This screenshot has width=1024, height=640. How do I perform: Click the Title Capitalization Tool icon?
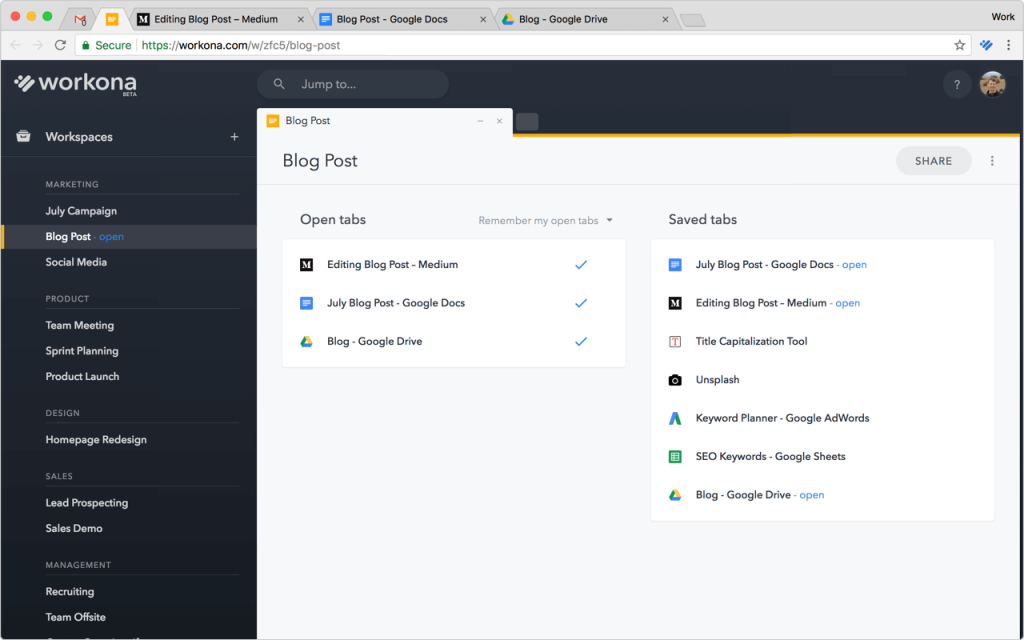point(676,341)
